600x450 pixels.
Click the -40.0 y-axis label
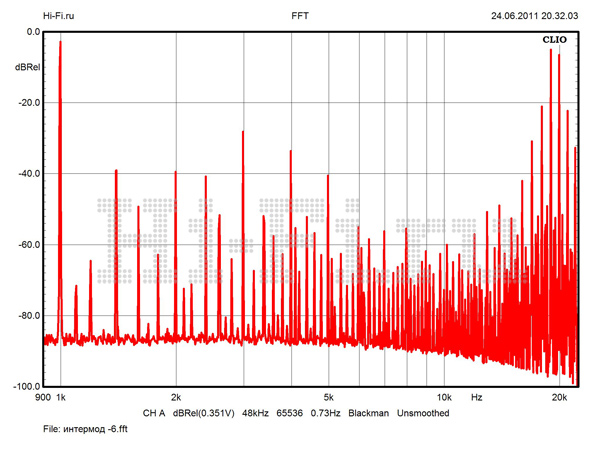tap(28, 174)
